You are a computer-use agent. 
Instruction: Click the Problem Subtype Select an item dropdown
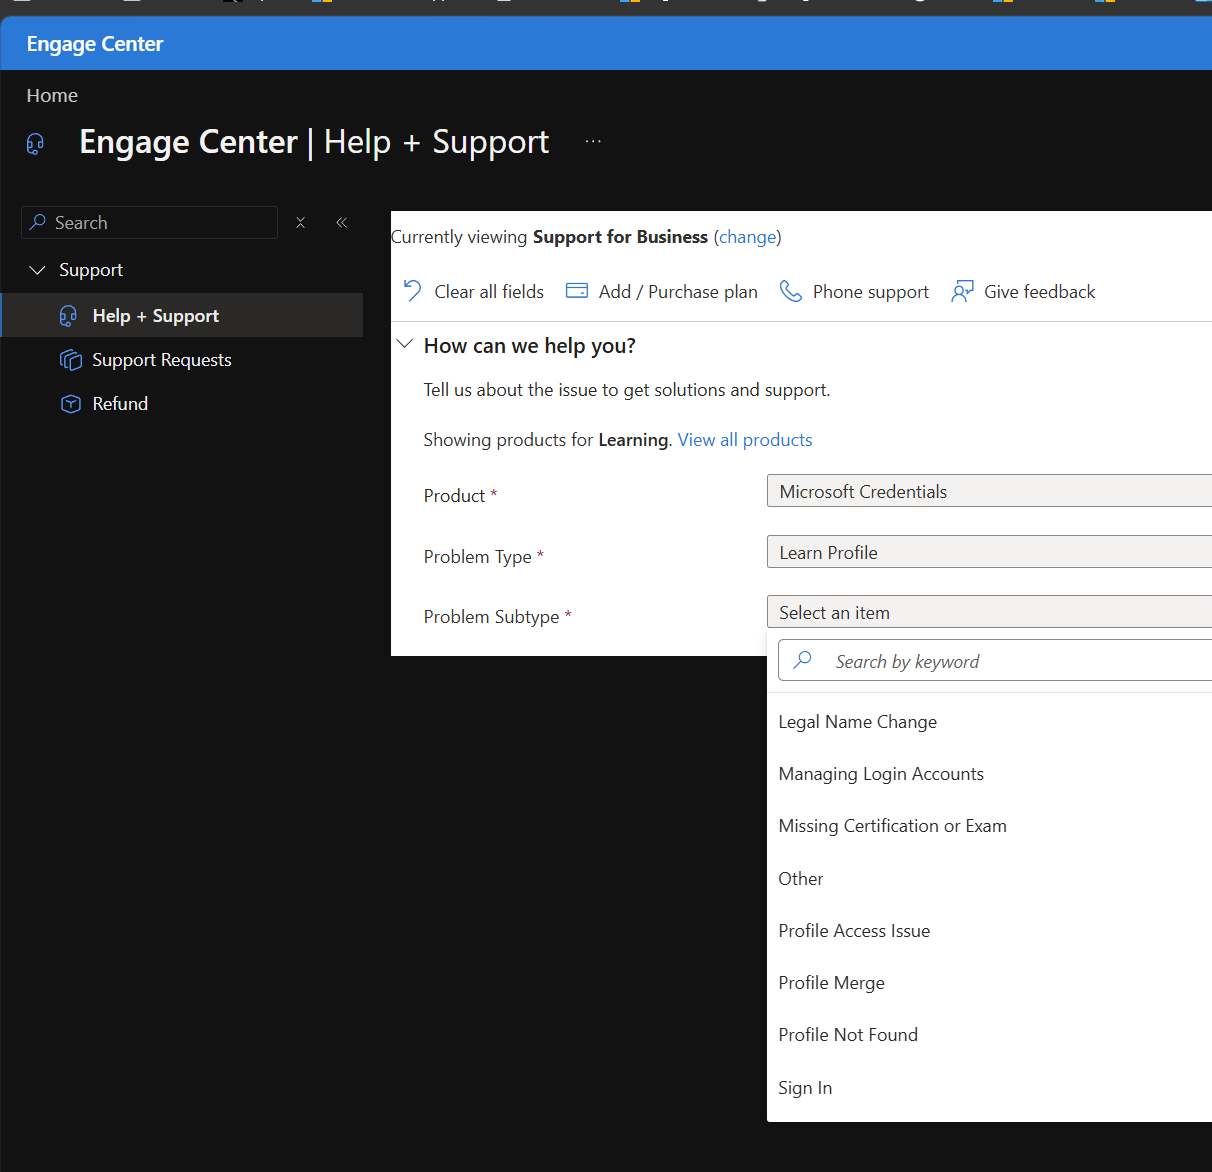pos(989,612)
